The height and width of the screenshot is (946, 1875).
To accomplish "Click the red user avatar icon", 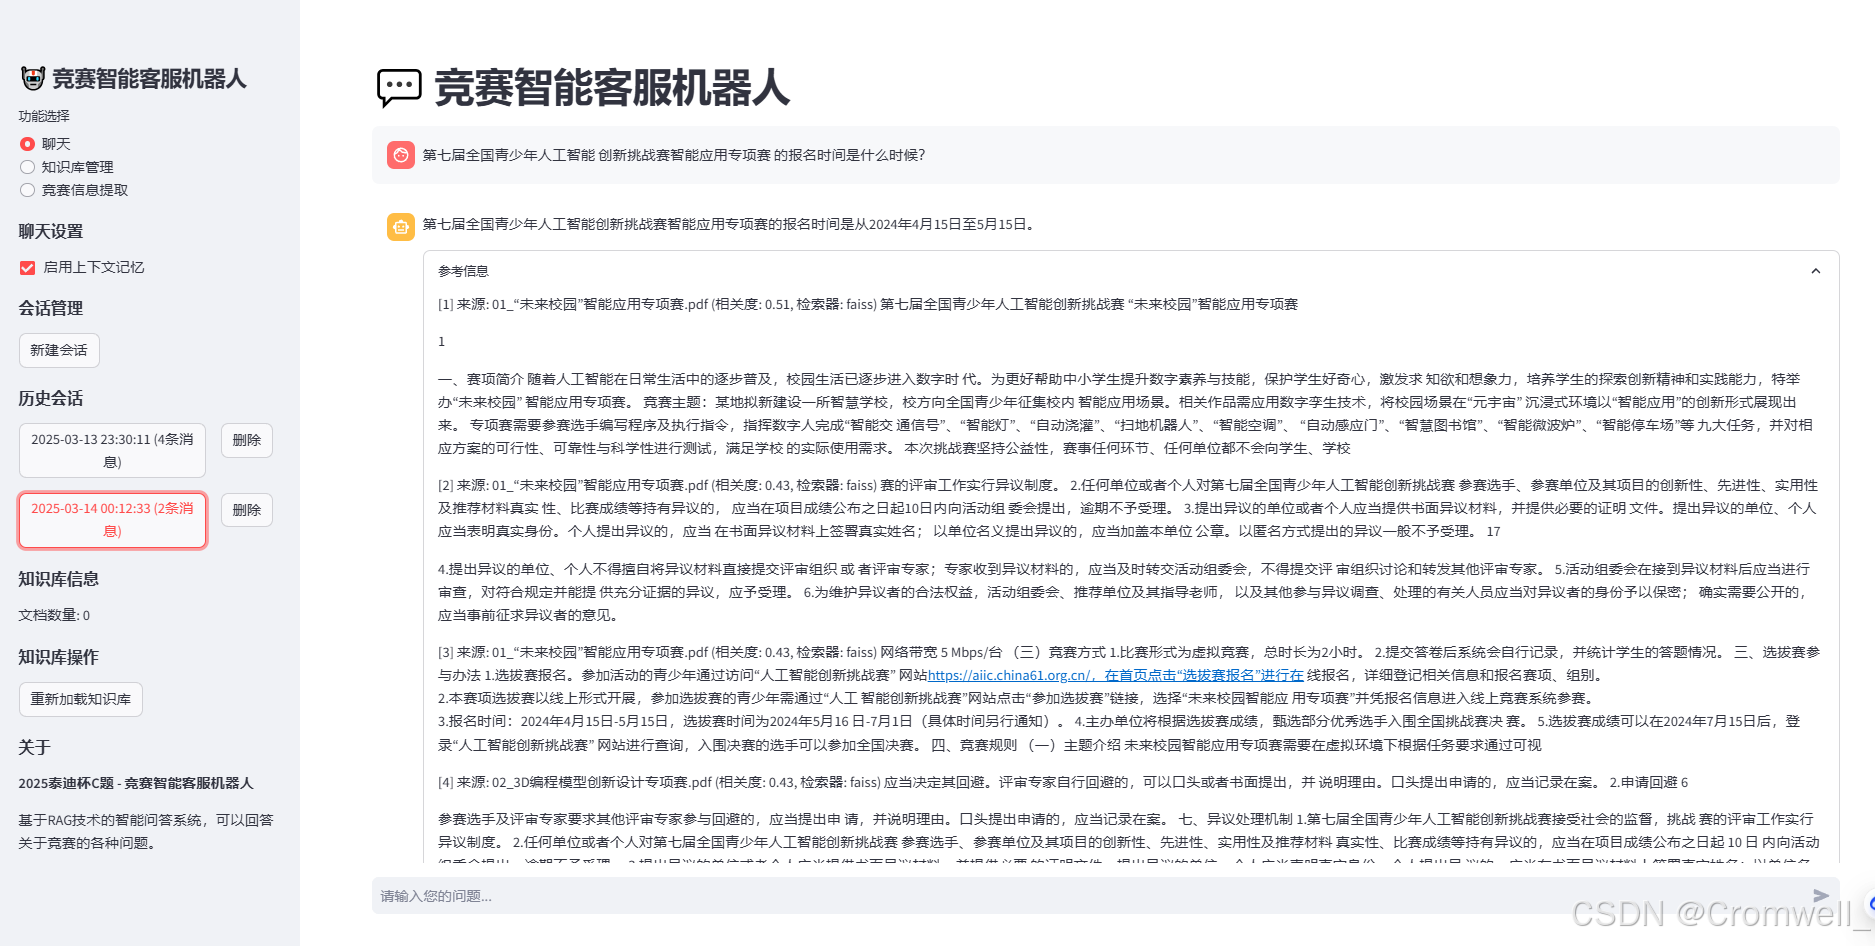I will (x=401, y=155).
